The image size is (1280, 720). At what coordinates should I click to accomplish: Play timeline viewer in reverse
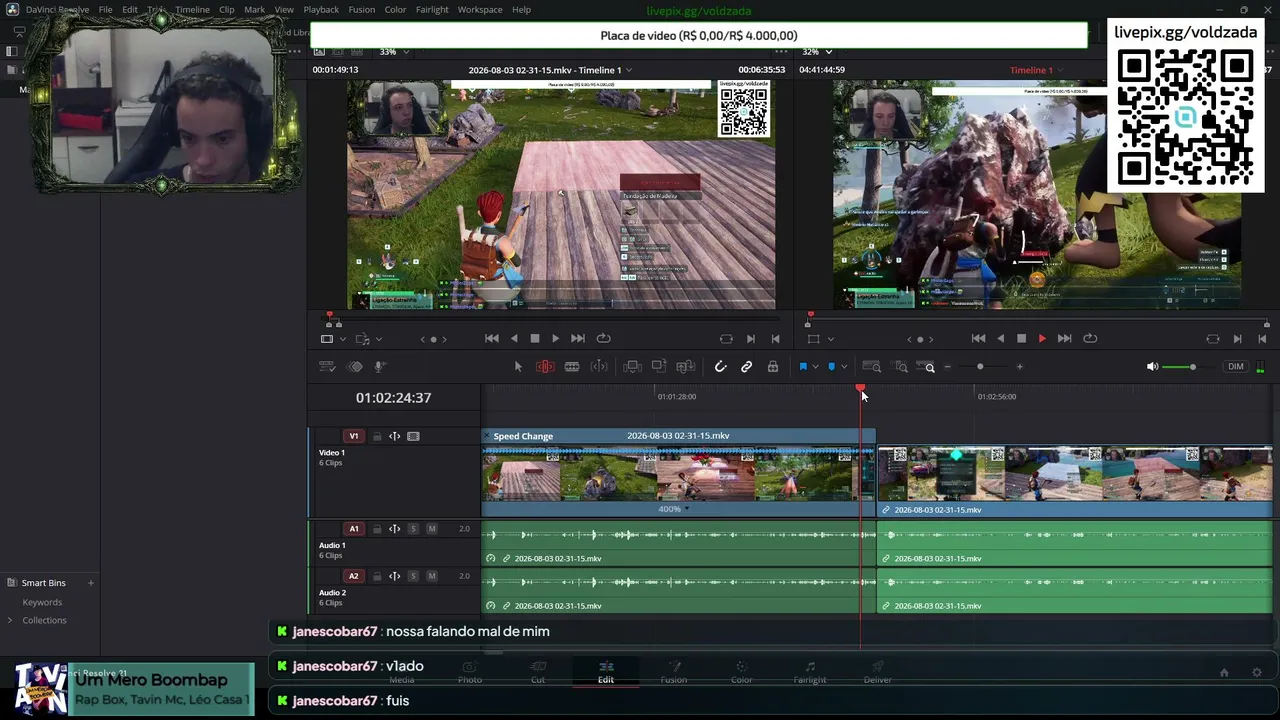tap(1000, 339)
